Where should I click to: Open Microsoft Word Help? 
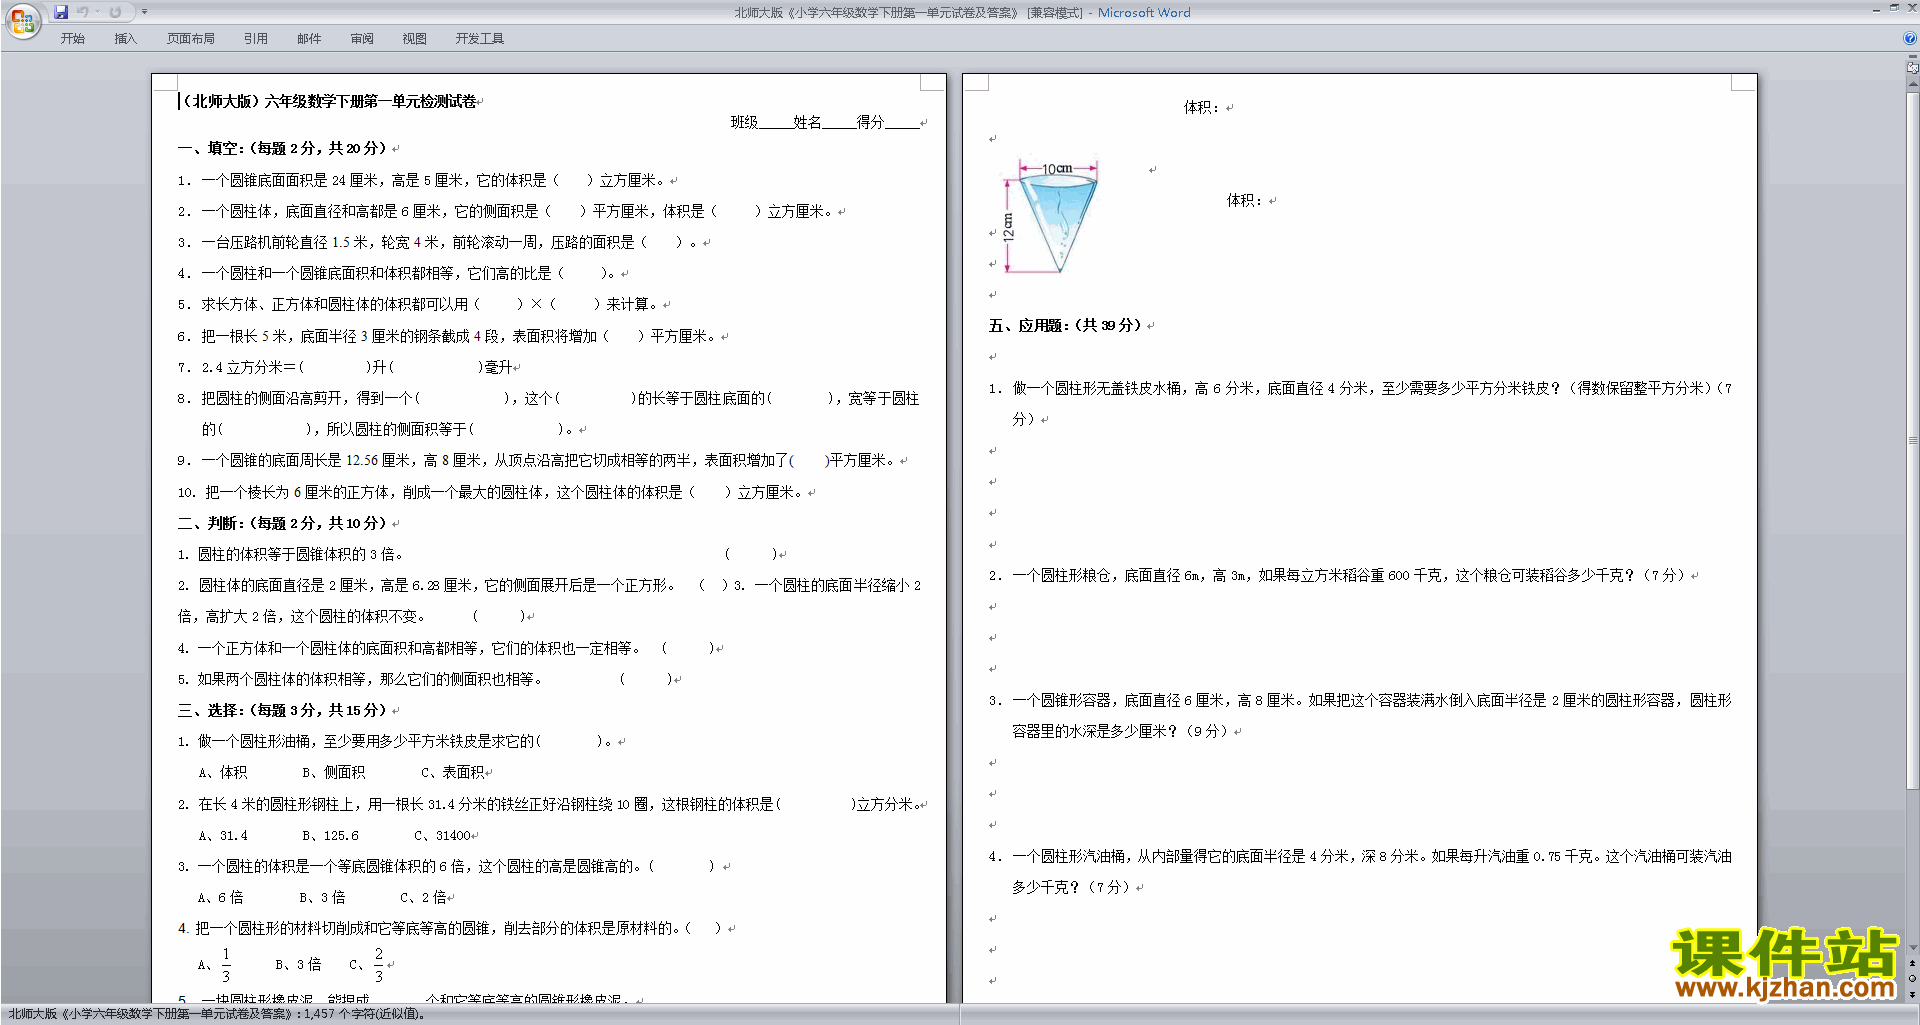pyautogui.click(x=1910, y=39)
